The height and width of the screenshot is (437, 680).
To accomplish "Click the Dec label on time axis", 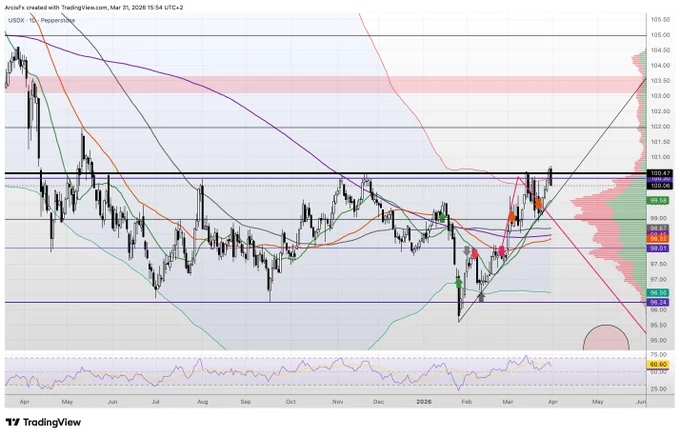I will pyautogui.click(x=379, y=402).
